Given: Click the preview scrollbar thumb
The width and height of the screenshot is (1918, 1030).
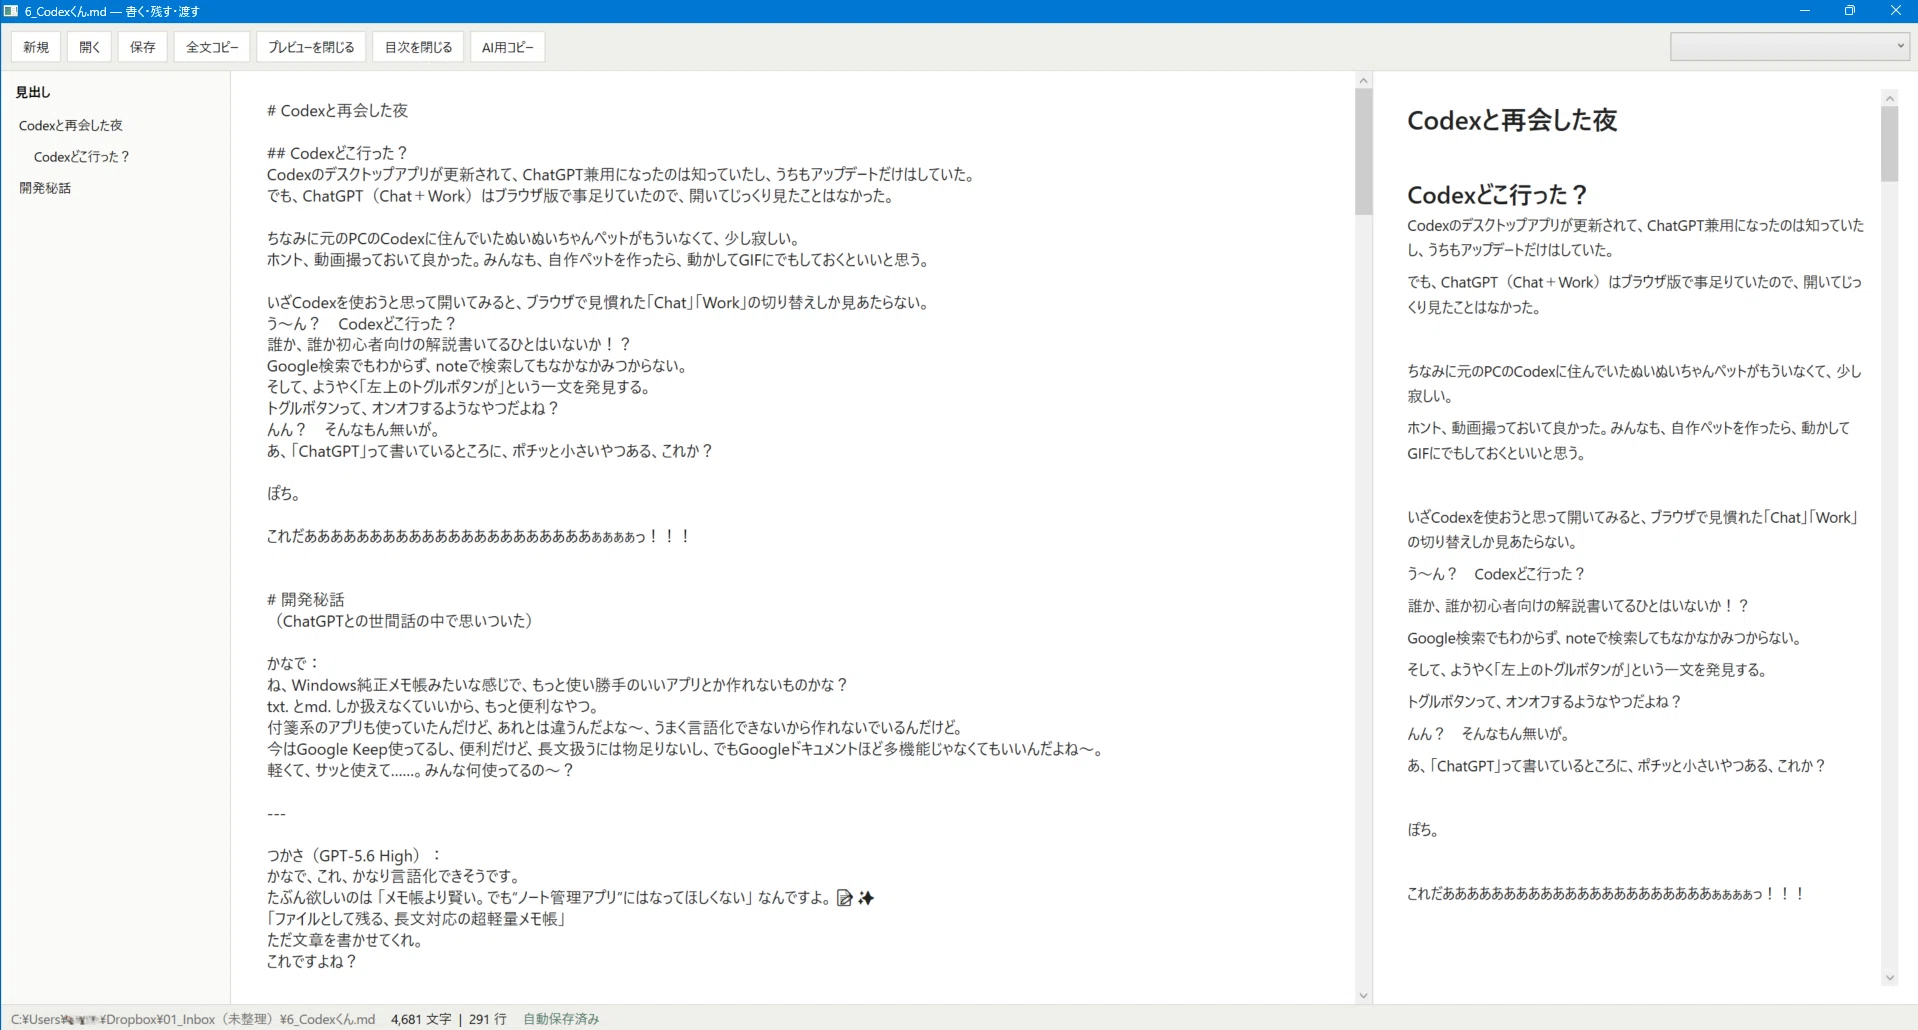Looking at the screenshot, I should (1889, 144).
